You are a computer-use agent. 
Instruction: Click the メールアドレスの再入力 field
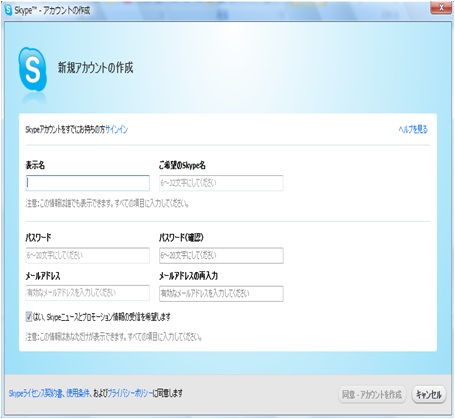tap(221, 294)
